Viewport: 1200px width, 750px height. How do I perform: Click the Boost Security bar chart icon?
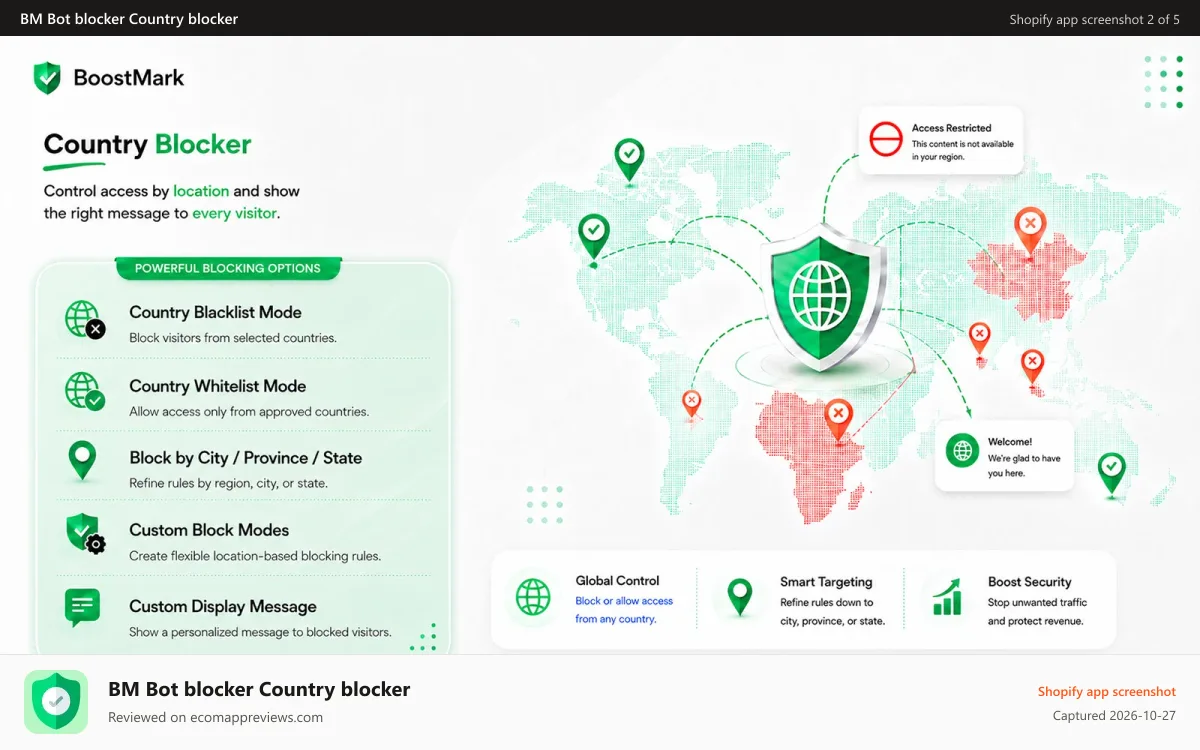[x=946, y=597]
